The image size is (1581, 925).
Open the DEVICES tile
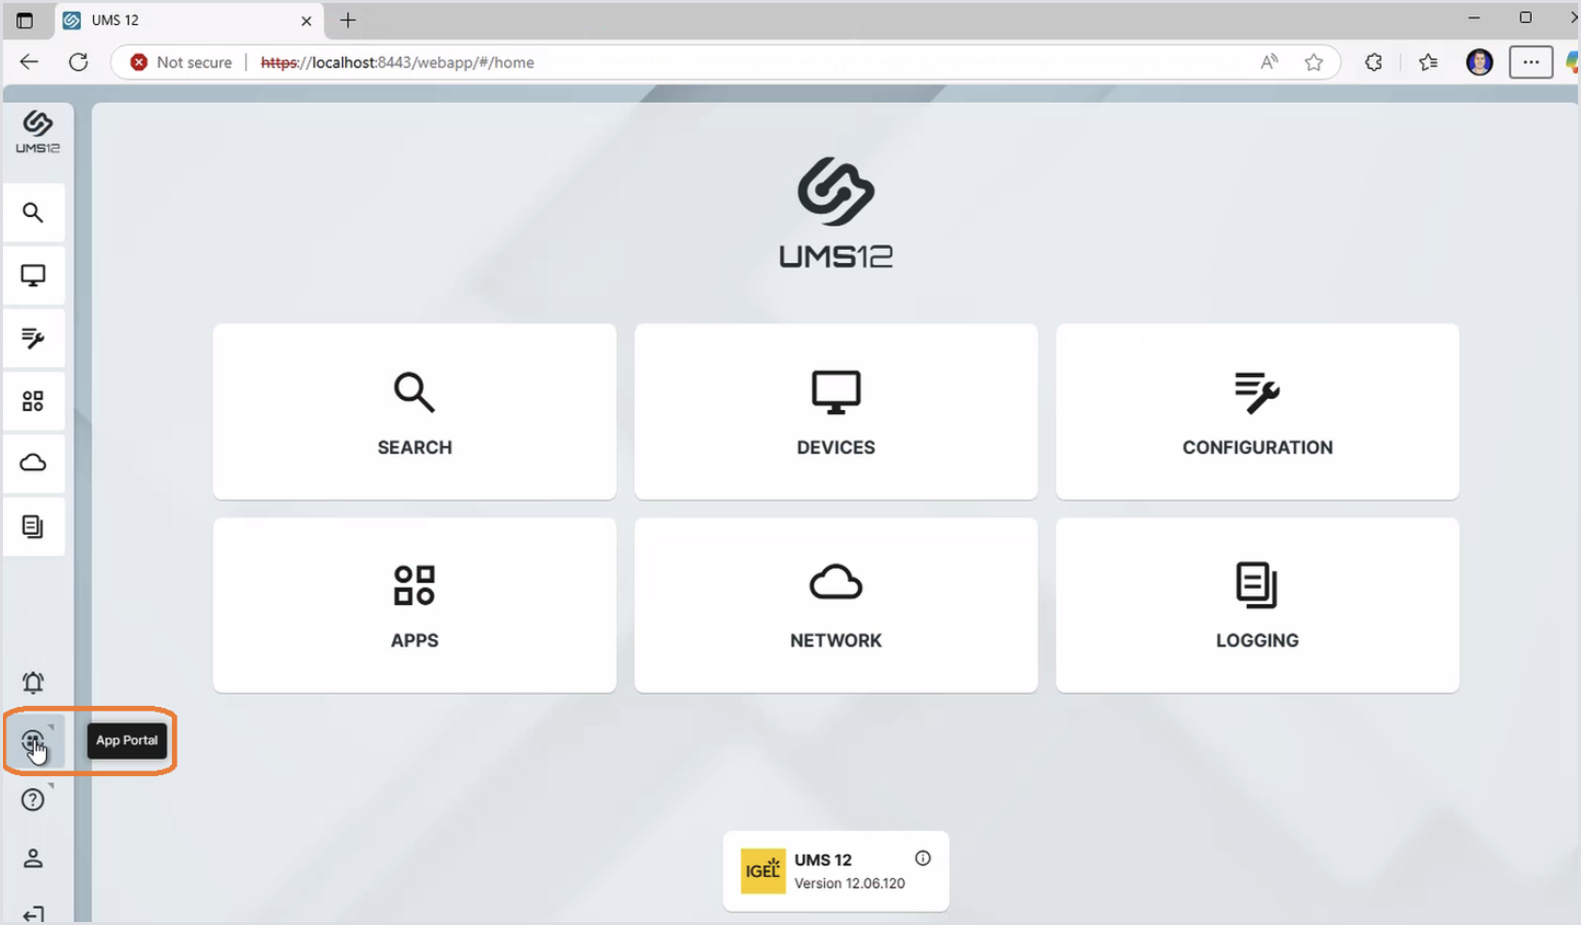[835, 411]
